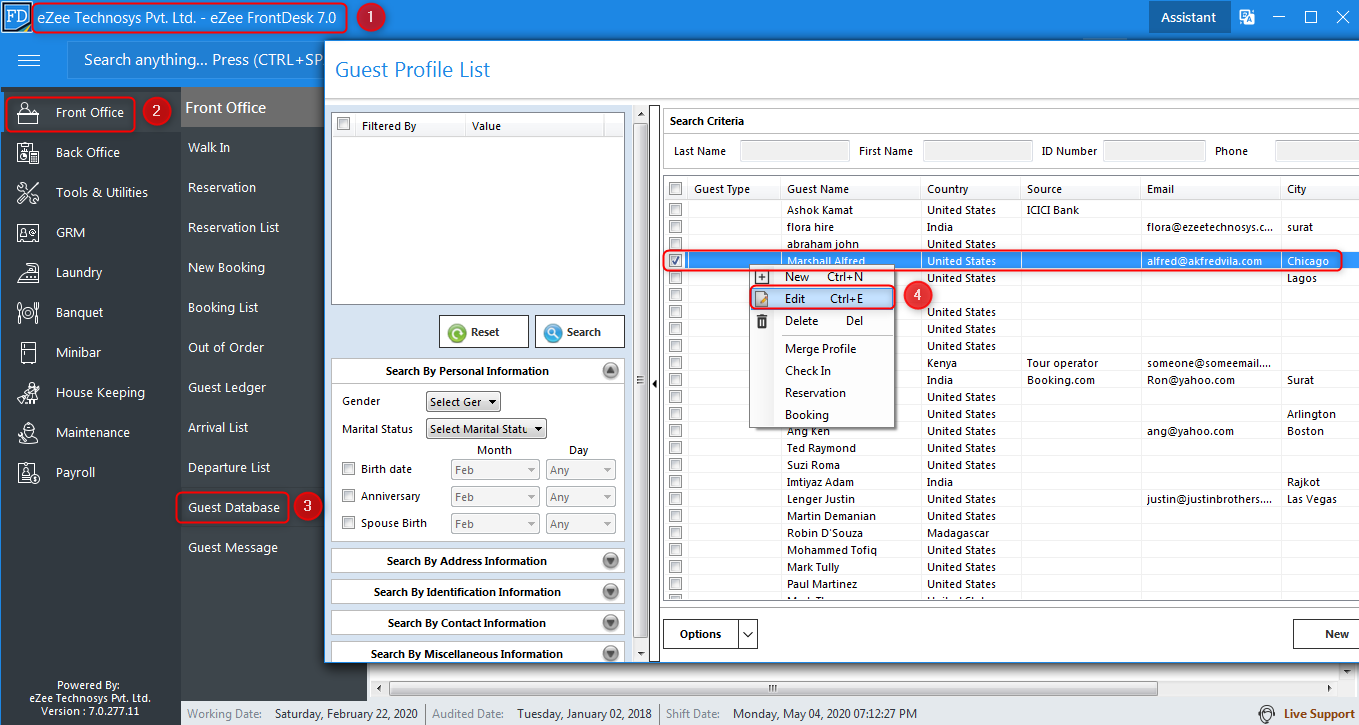The width and height of the screenshot is (1359, 725).
Task: Click the plus icon next to New
Action: (x=762, y=277)
